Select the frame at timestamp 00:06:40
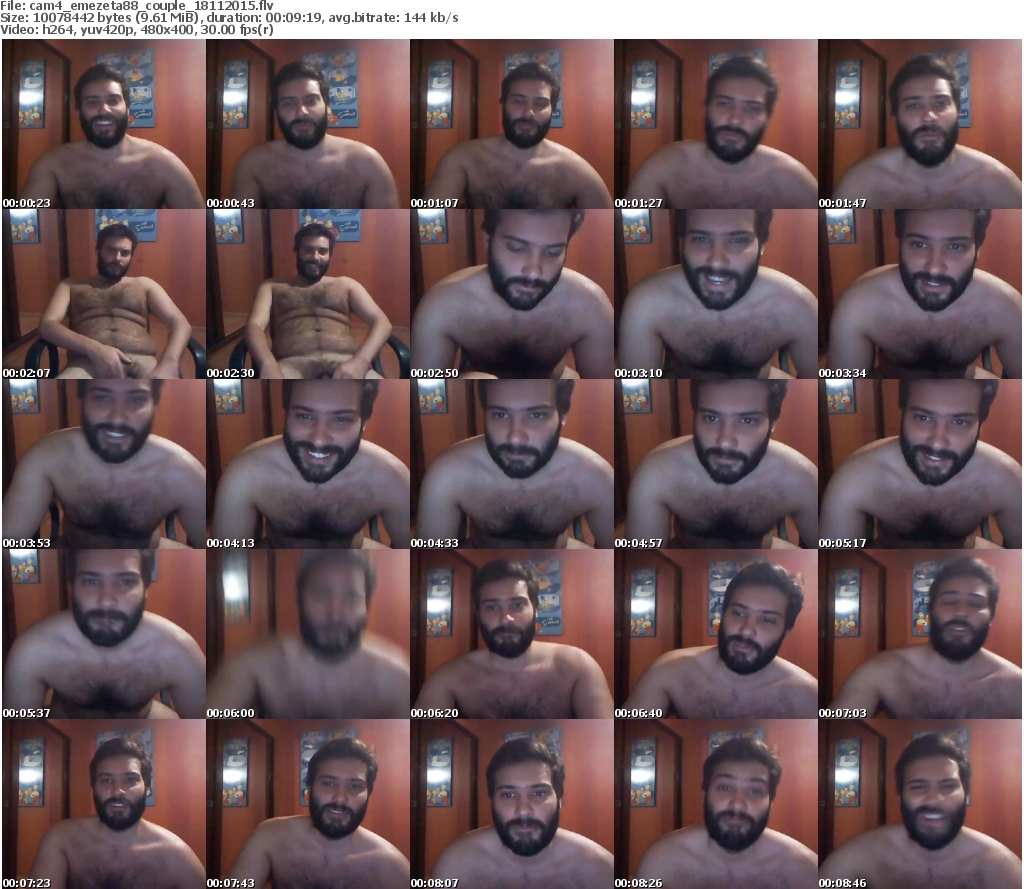 tap(716, 634)
